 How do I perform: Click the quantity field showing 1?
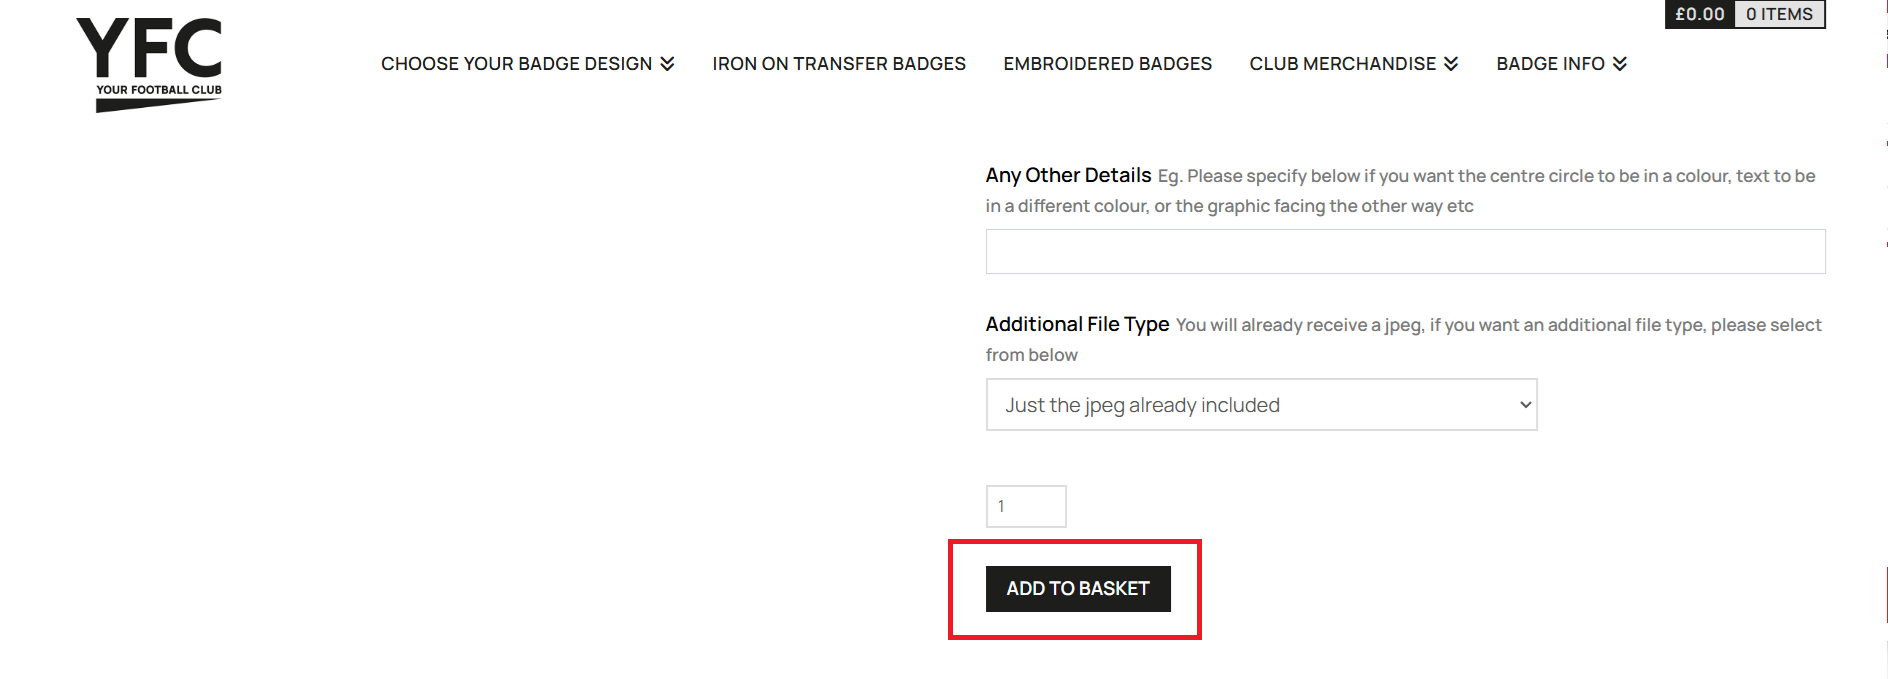(x=1025, y=506)
